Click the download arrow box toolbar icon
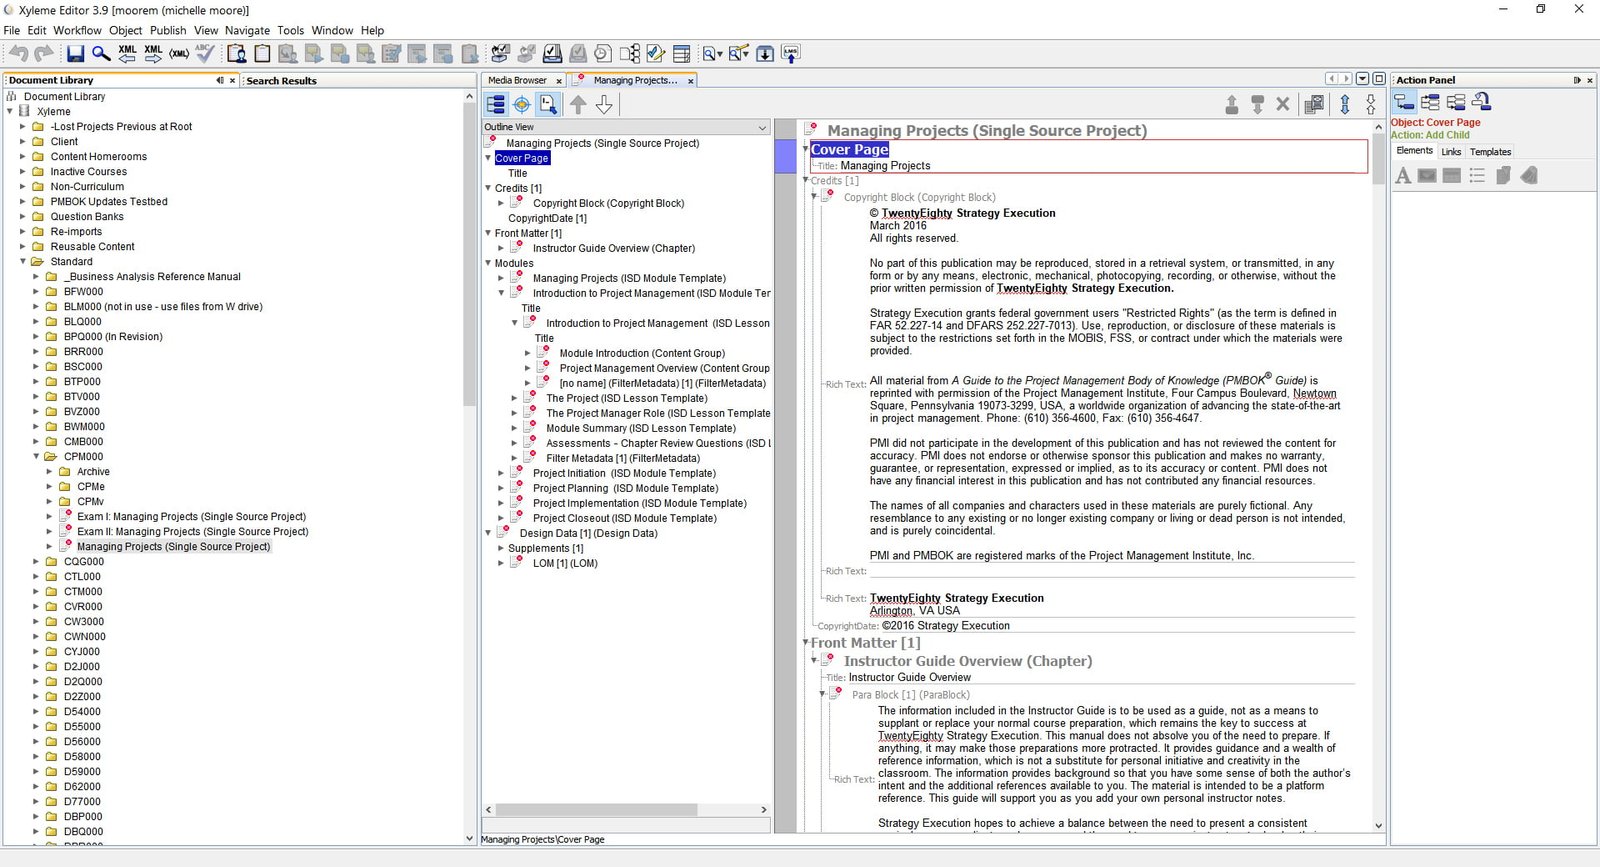This screenshot has width=1600, height=867. [x=765, y=54]
